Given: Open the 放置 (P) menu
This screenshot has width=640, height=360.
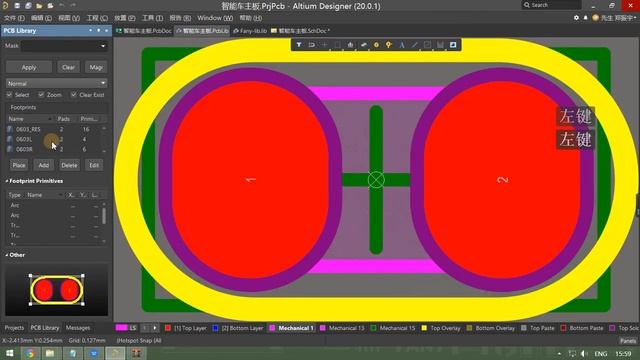Looking at the screenshot, I should click(x=124, y=18).
